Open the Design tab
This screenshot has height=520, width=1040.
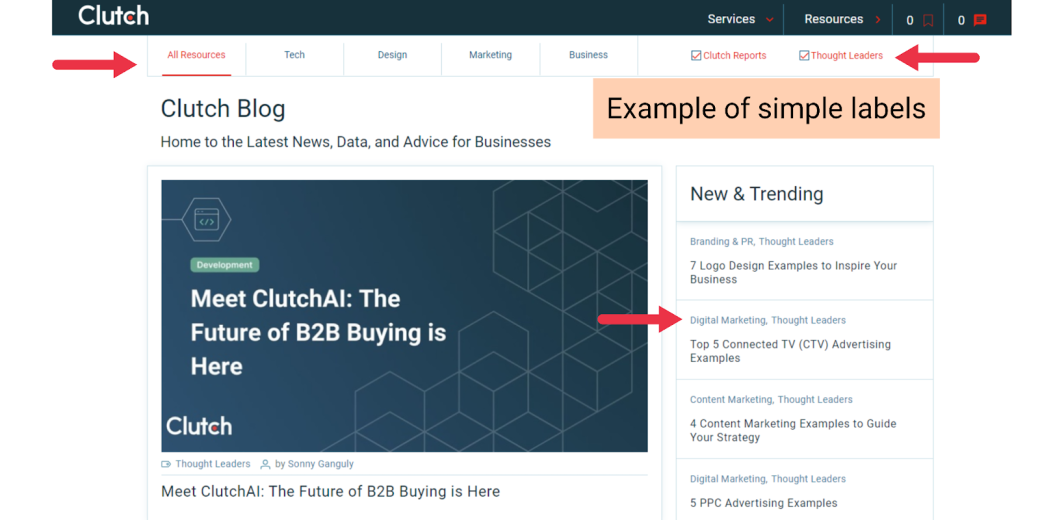pyautogui.click(x=392, y=55)
